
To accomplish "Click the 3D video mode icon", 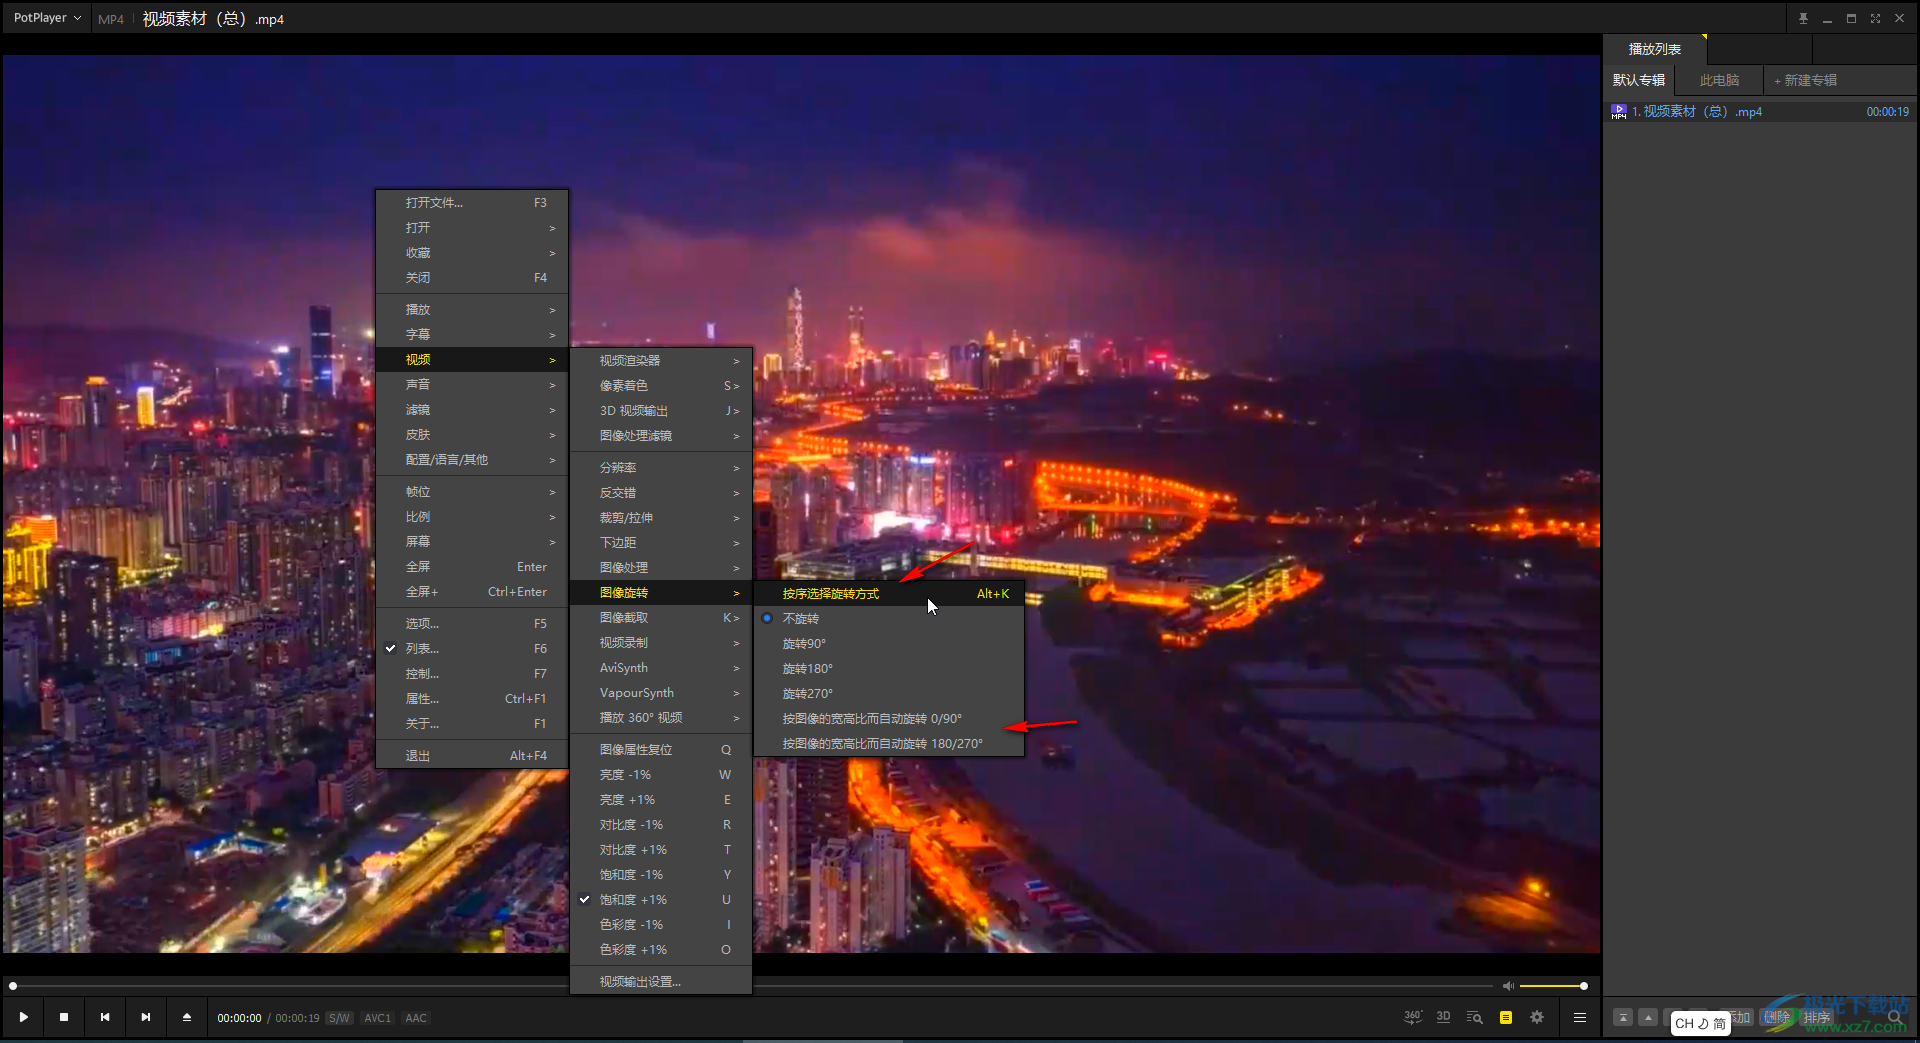I will click(1443, 1017).
